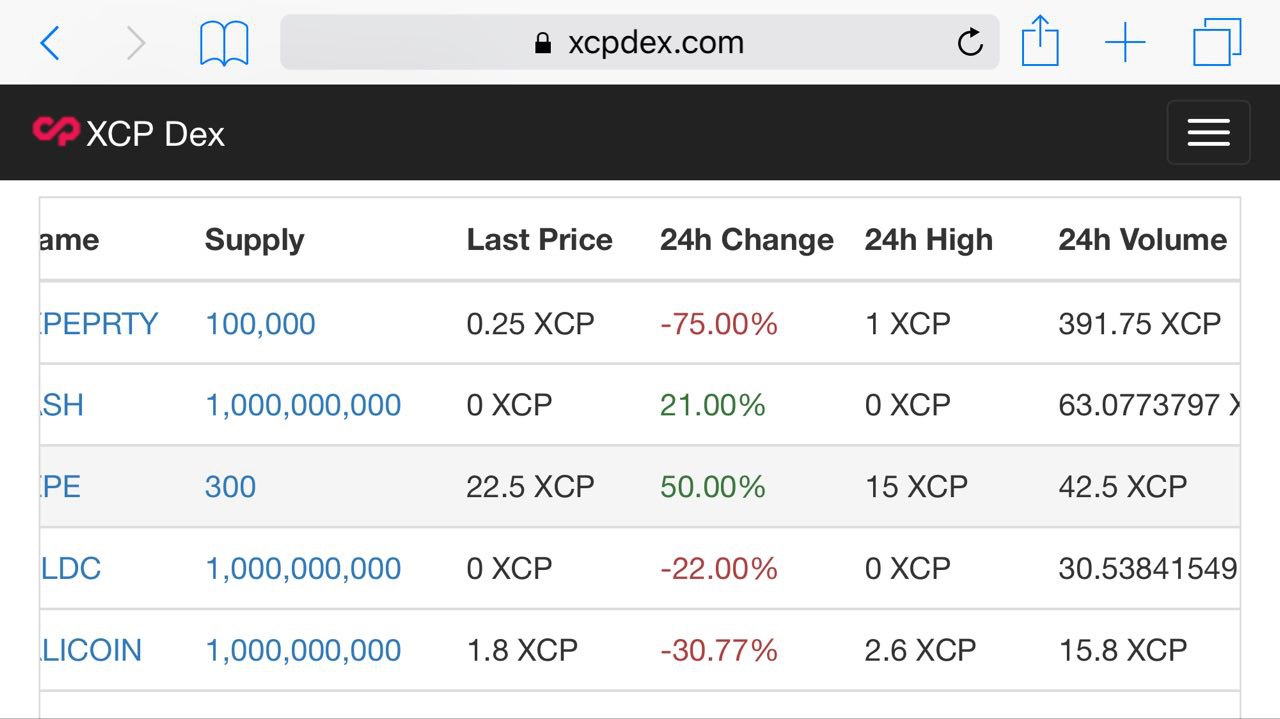1280x719 pixels.
Task: Select the 24h Change column header
Action: tap(746, 240)
